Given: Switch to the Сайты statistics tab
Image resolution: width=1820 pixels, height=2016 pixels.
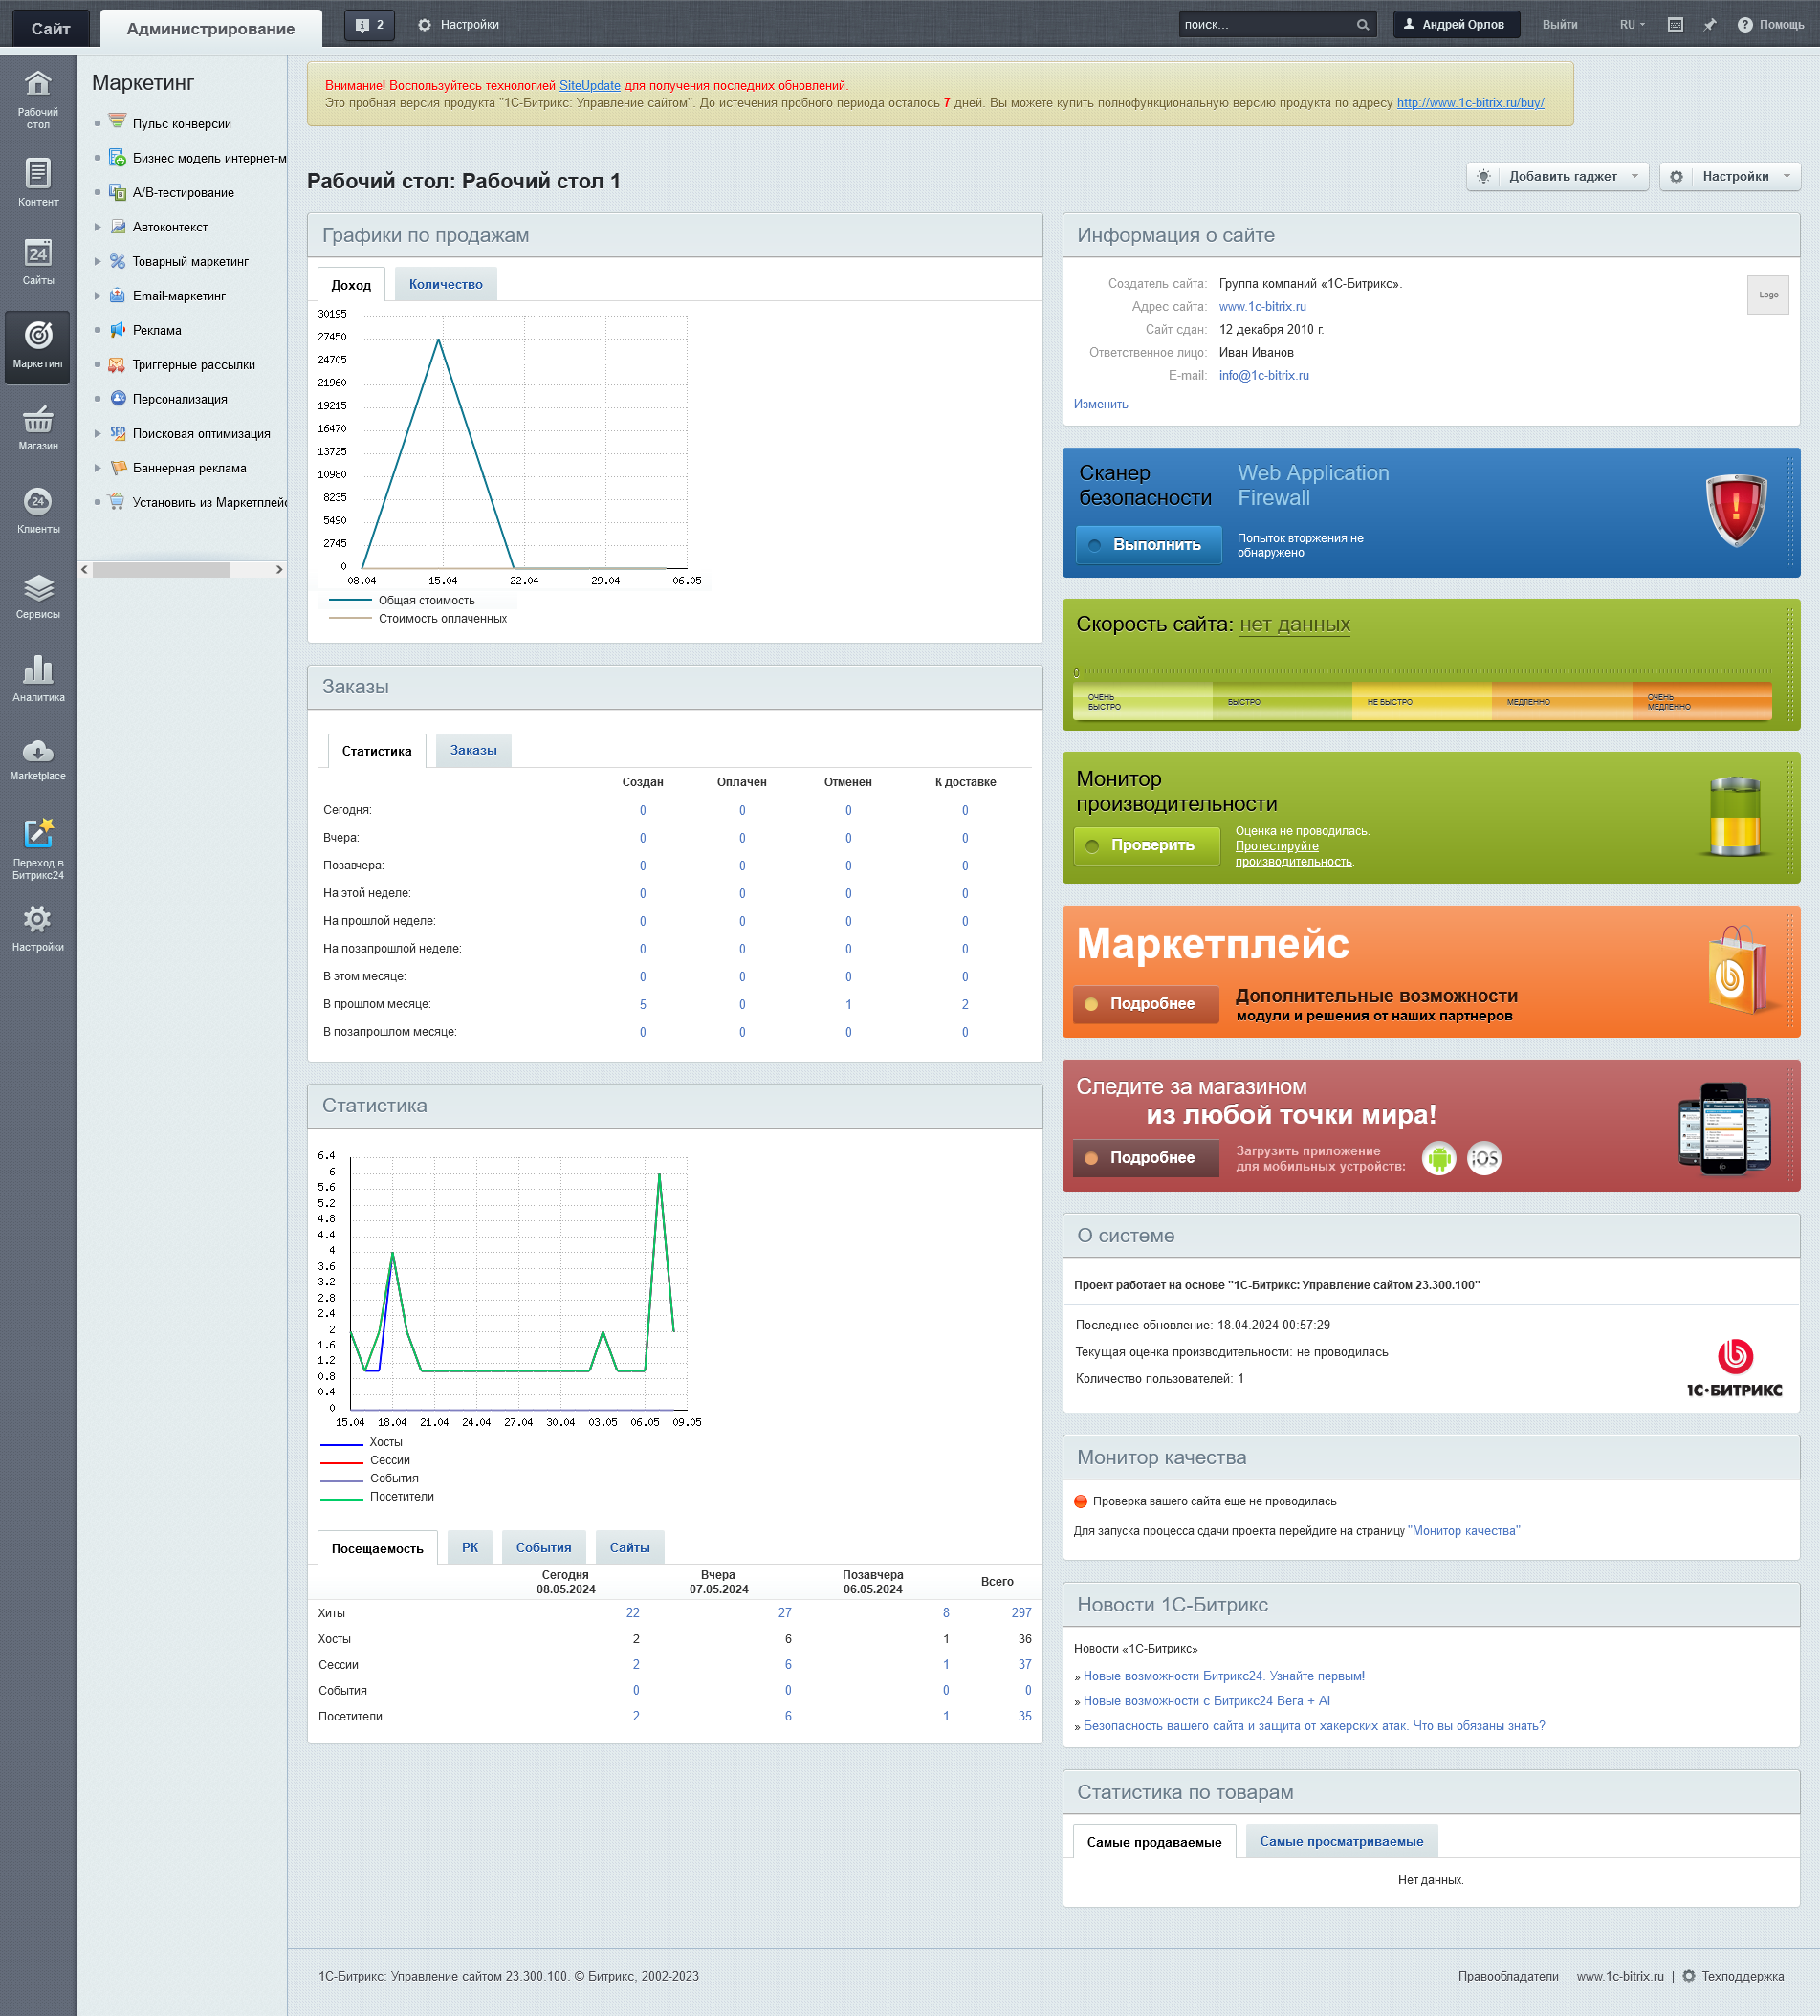Looking at the screenshot, I should [x=630, y=1548].
